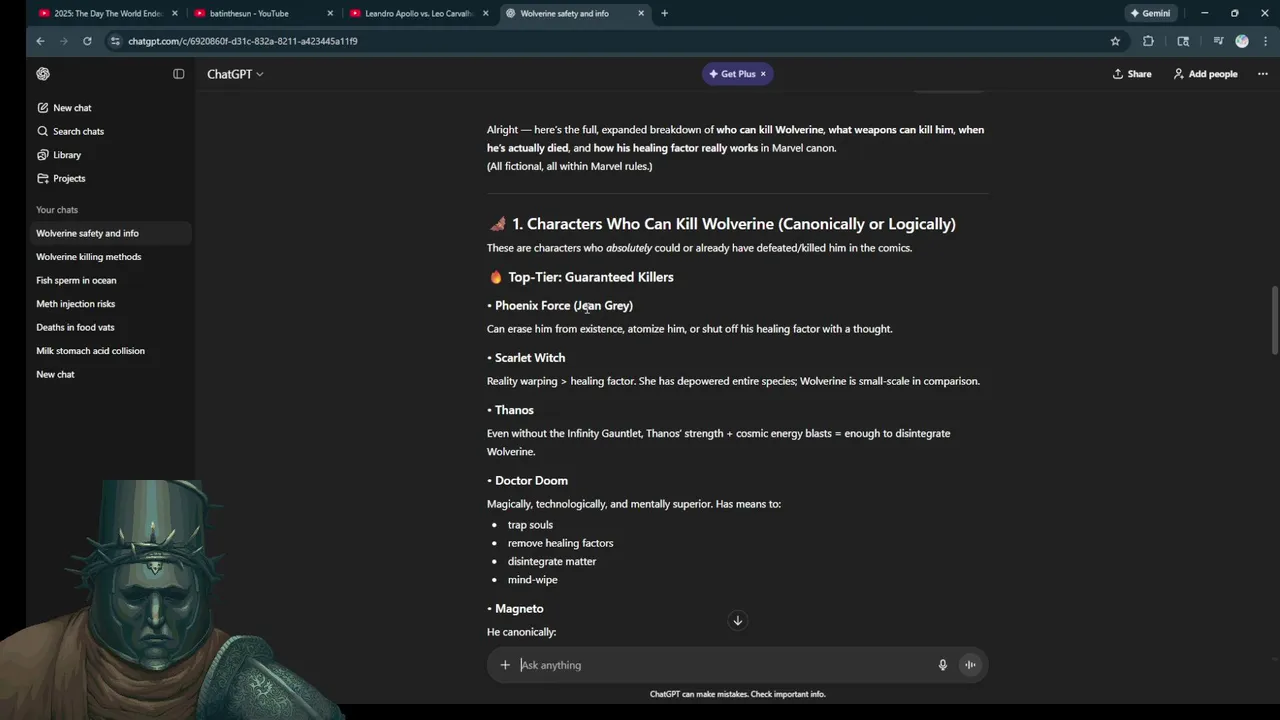1280x720 pixels.
Task: Close the 'Leandro Apollo vs. Leo Carvalho' tab
Action: [x=487, y=13]
